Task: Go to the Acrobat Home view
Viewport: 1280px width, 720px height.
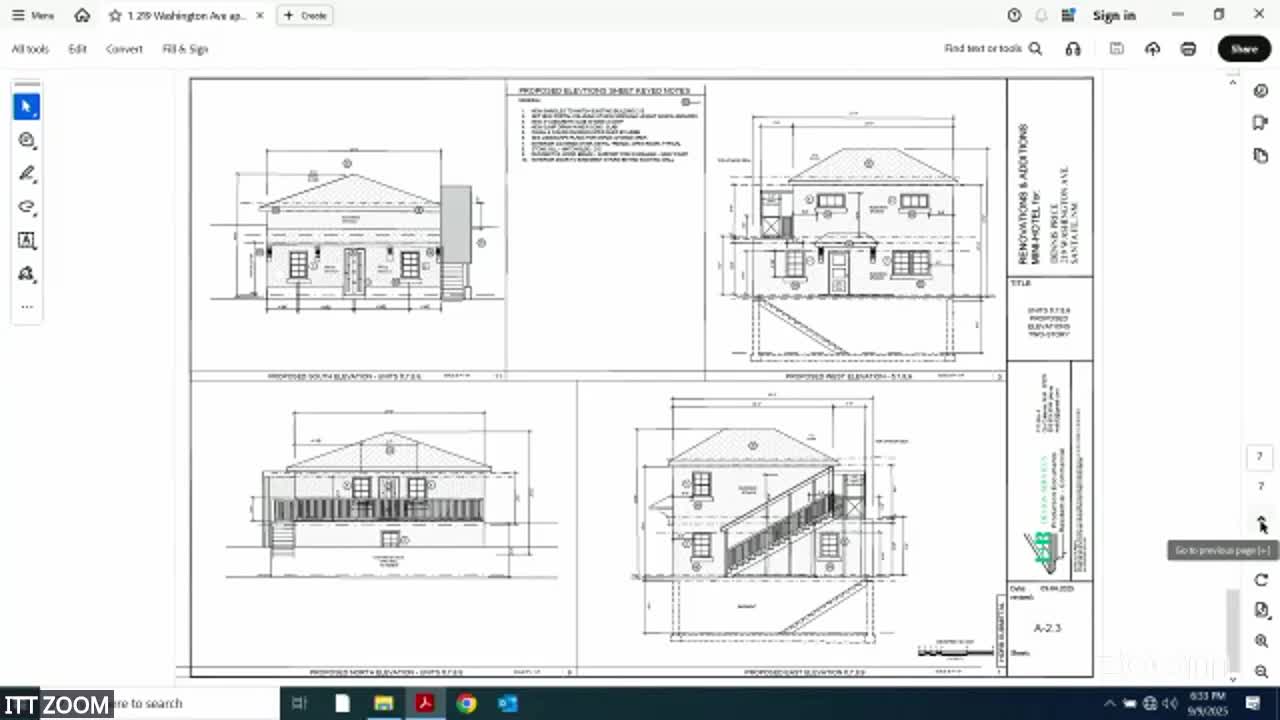Action: 82,15
